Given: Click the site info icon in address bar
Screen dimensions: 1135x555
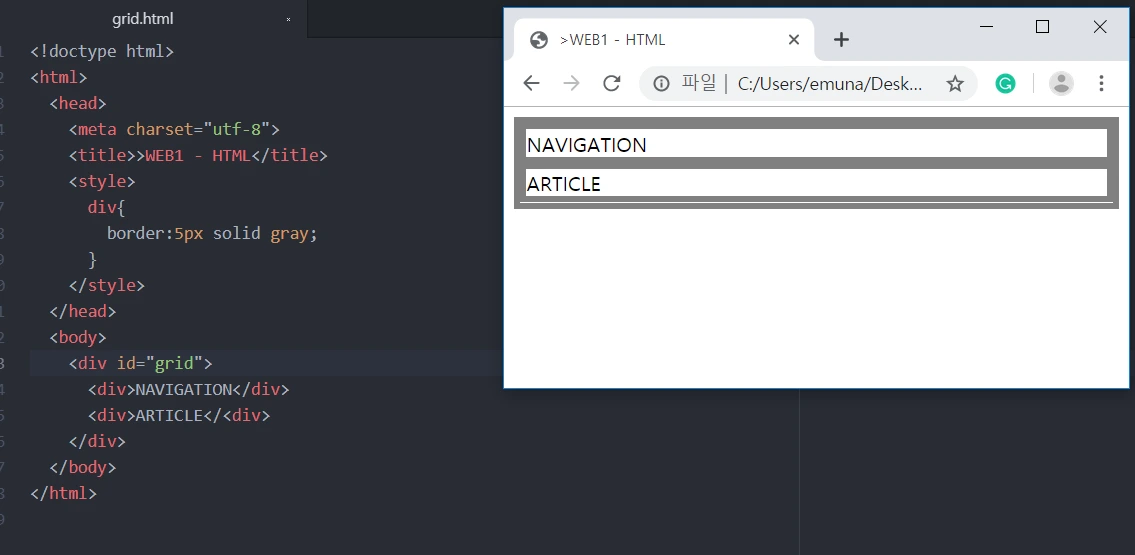Looking at the screenshot, I should pyautogui.click(x=661, y=83).
